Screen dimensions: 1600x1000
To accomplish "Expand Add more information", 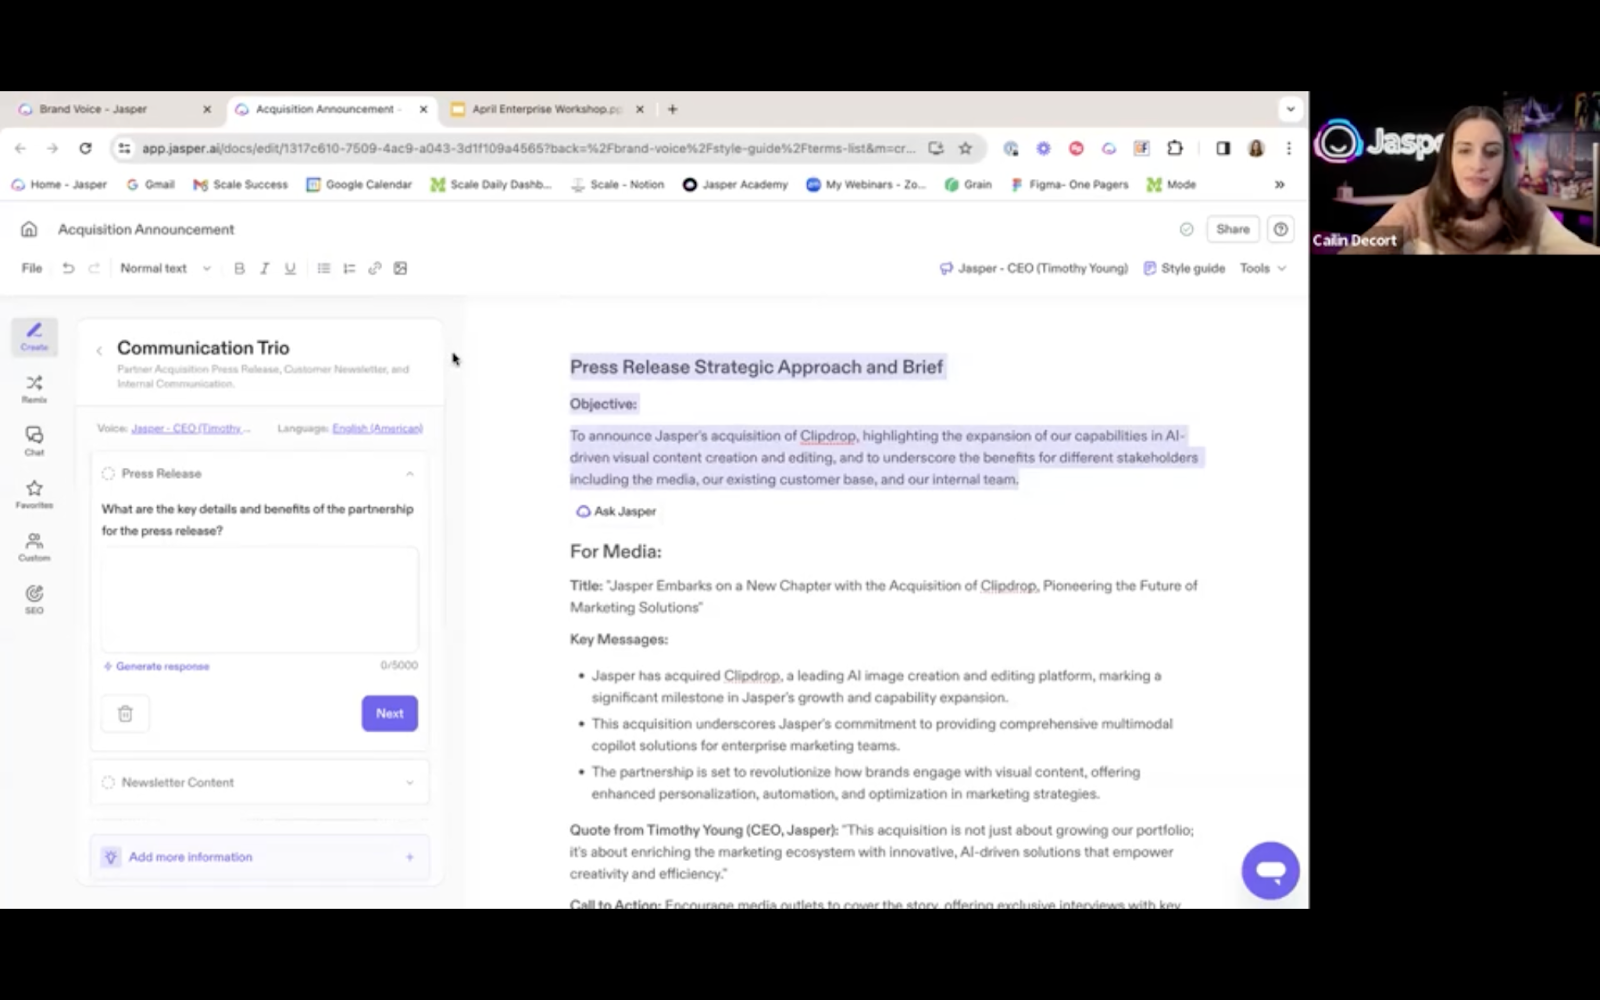I will [260, 857].
